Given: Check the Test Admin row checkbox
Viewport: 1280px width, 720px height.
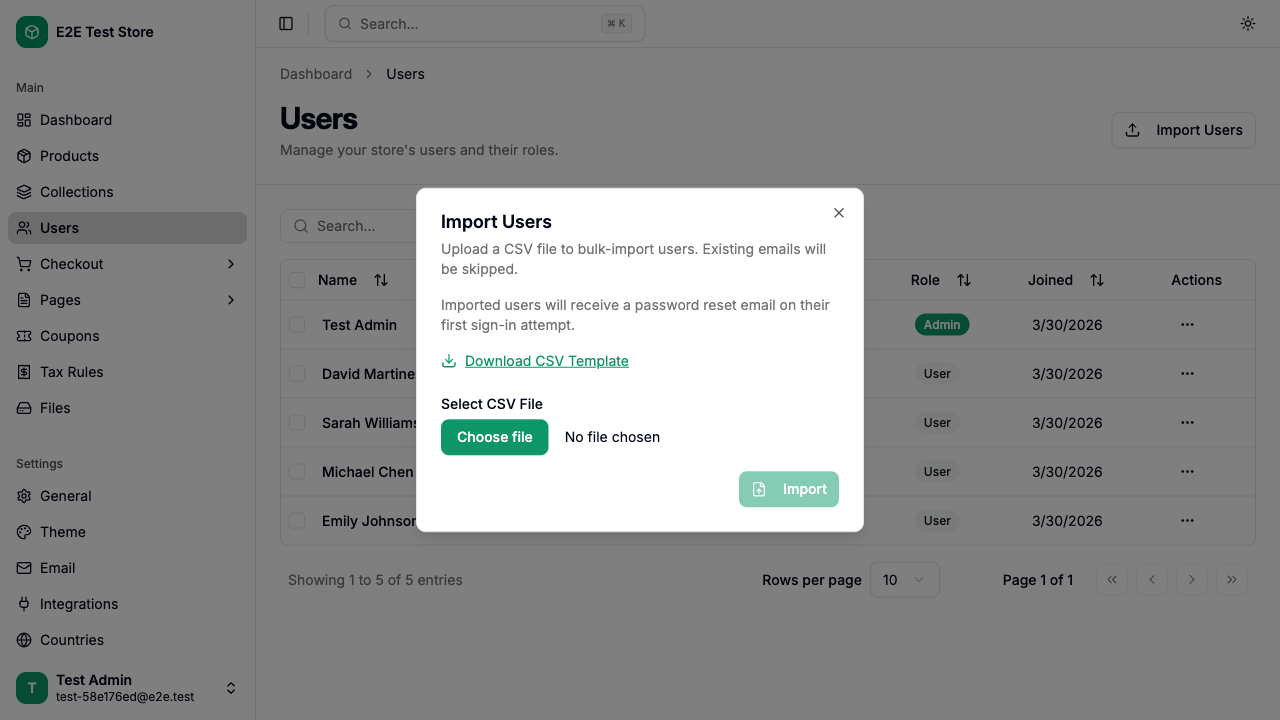Looking at the screenshot, I should pyautogui.click(x=297, y=325).
